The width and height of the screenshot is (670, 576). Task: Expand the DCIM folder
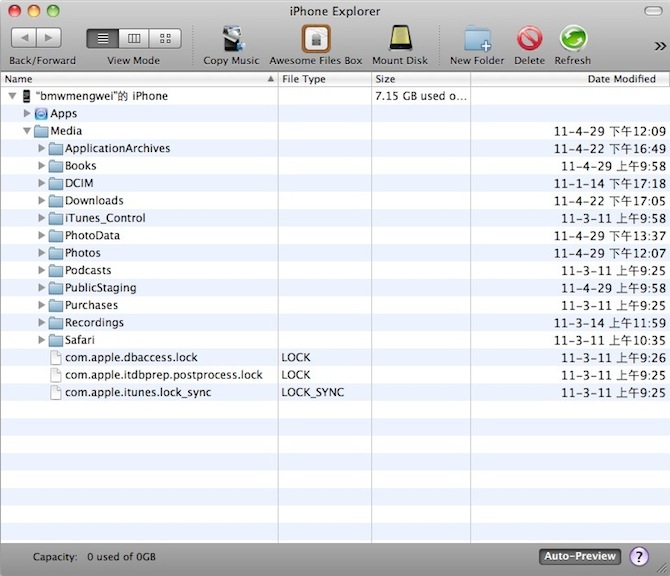pos(41,183)
